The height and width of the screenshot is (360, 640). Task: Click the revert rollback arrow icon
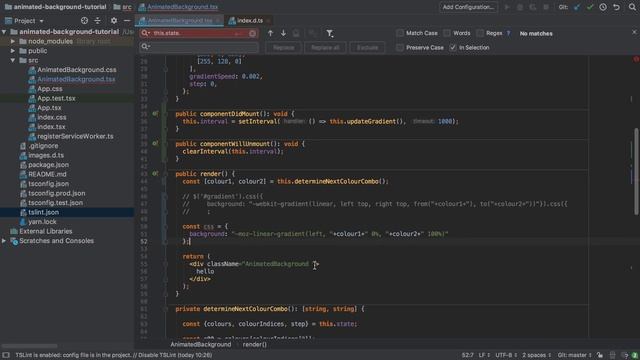point(616,7)
